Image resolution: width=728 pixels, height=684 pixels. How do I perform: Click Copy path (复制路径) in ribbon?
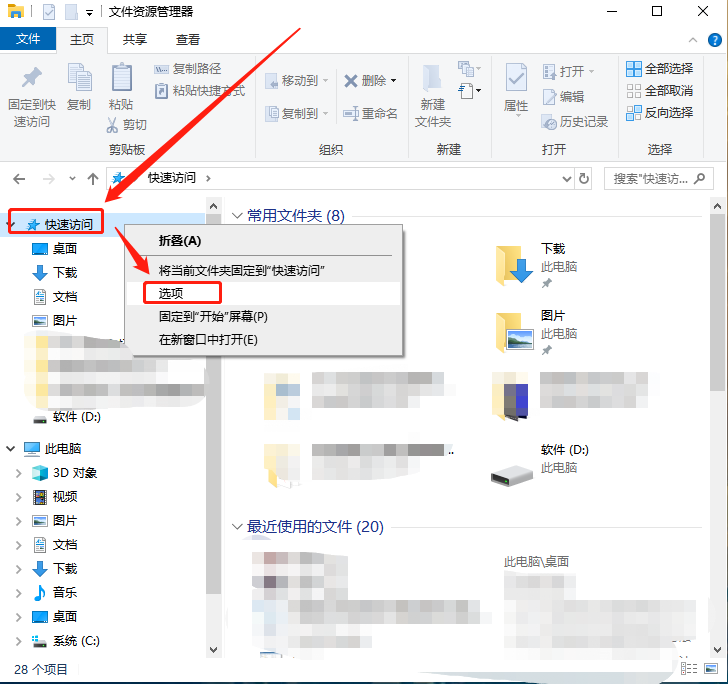click(188, 69)
